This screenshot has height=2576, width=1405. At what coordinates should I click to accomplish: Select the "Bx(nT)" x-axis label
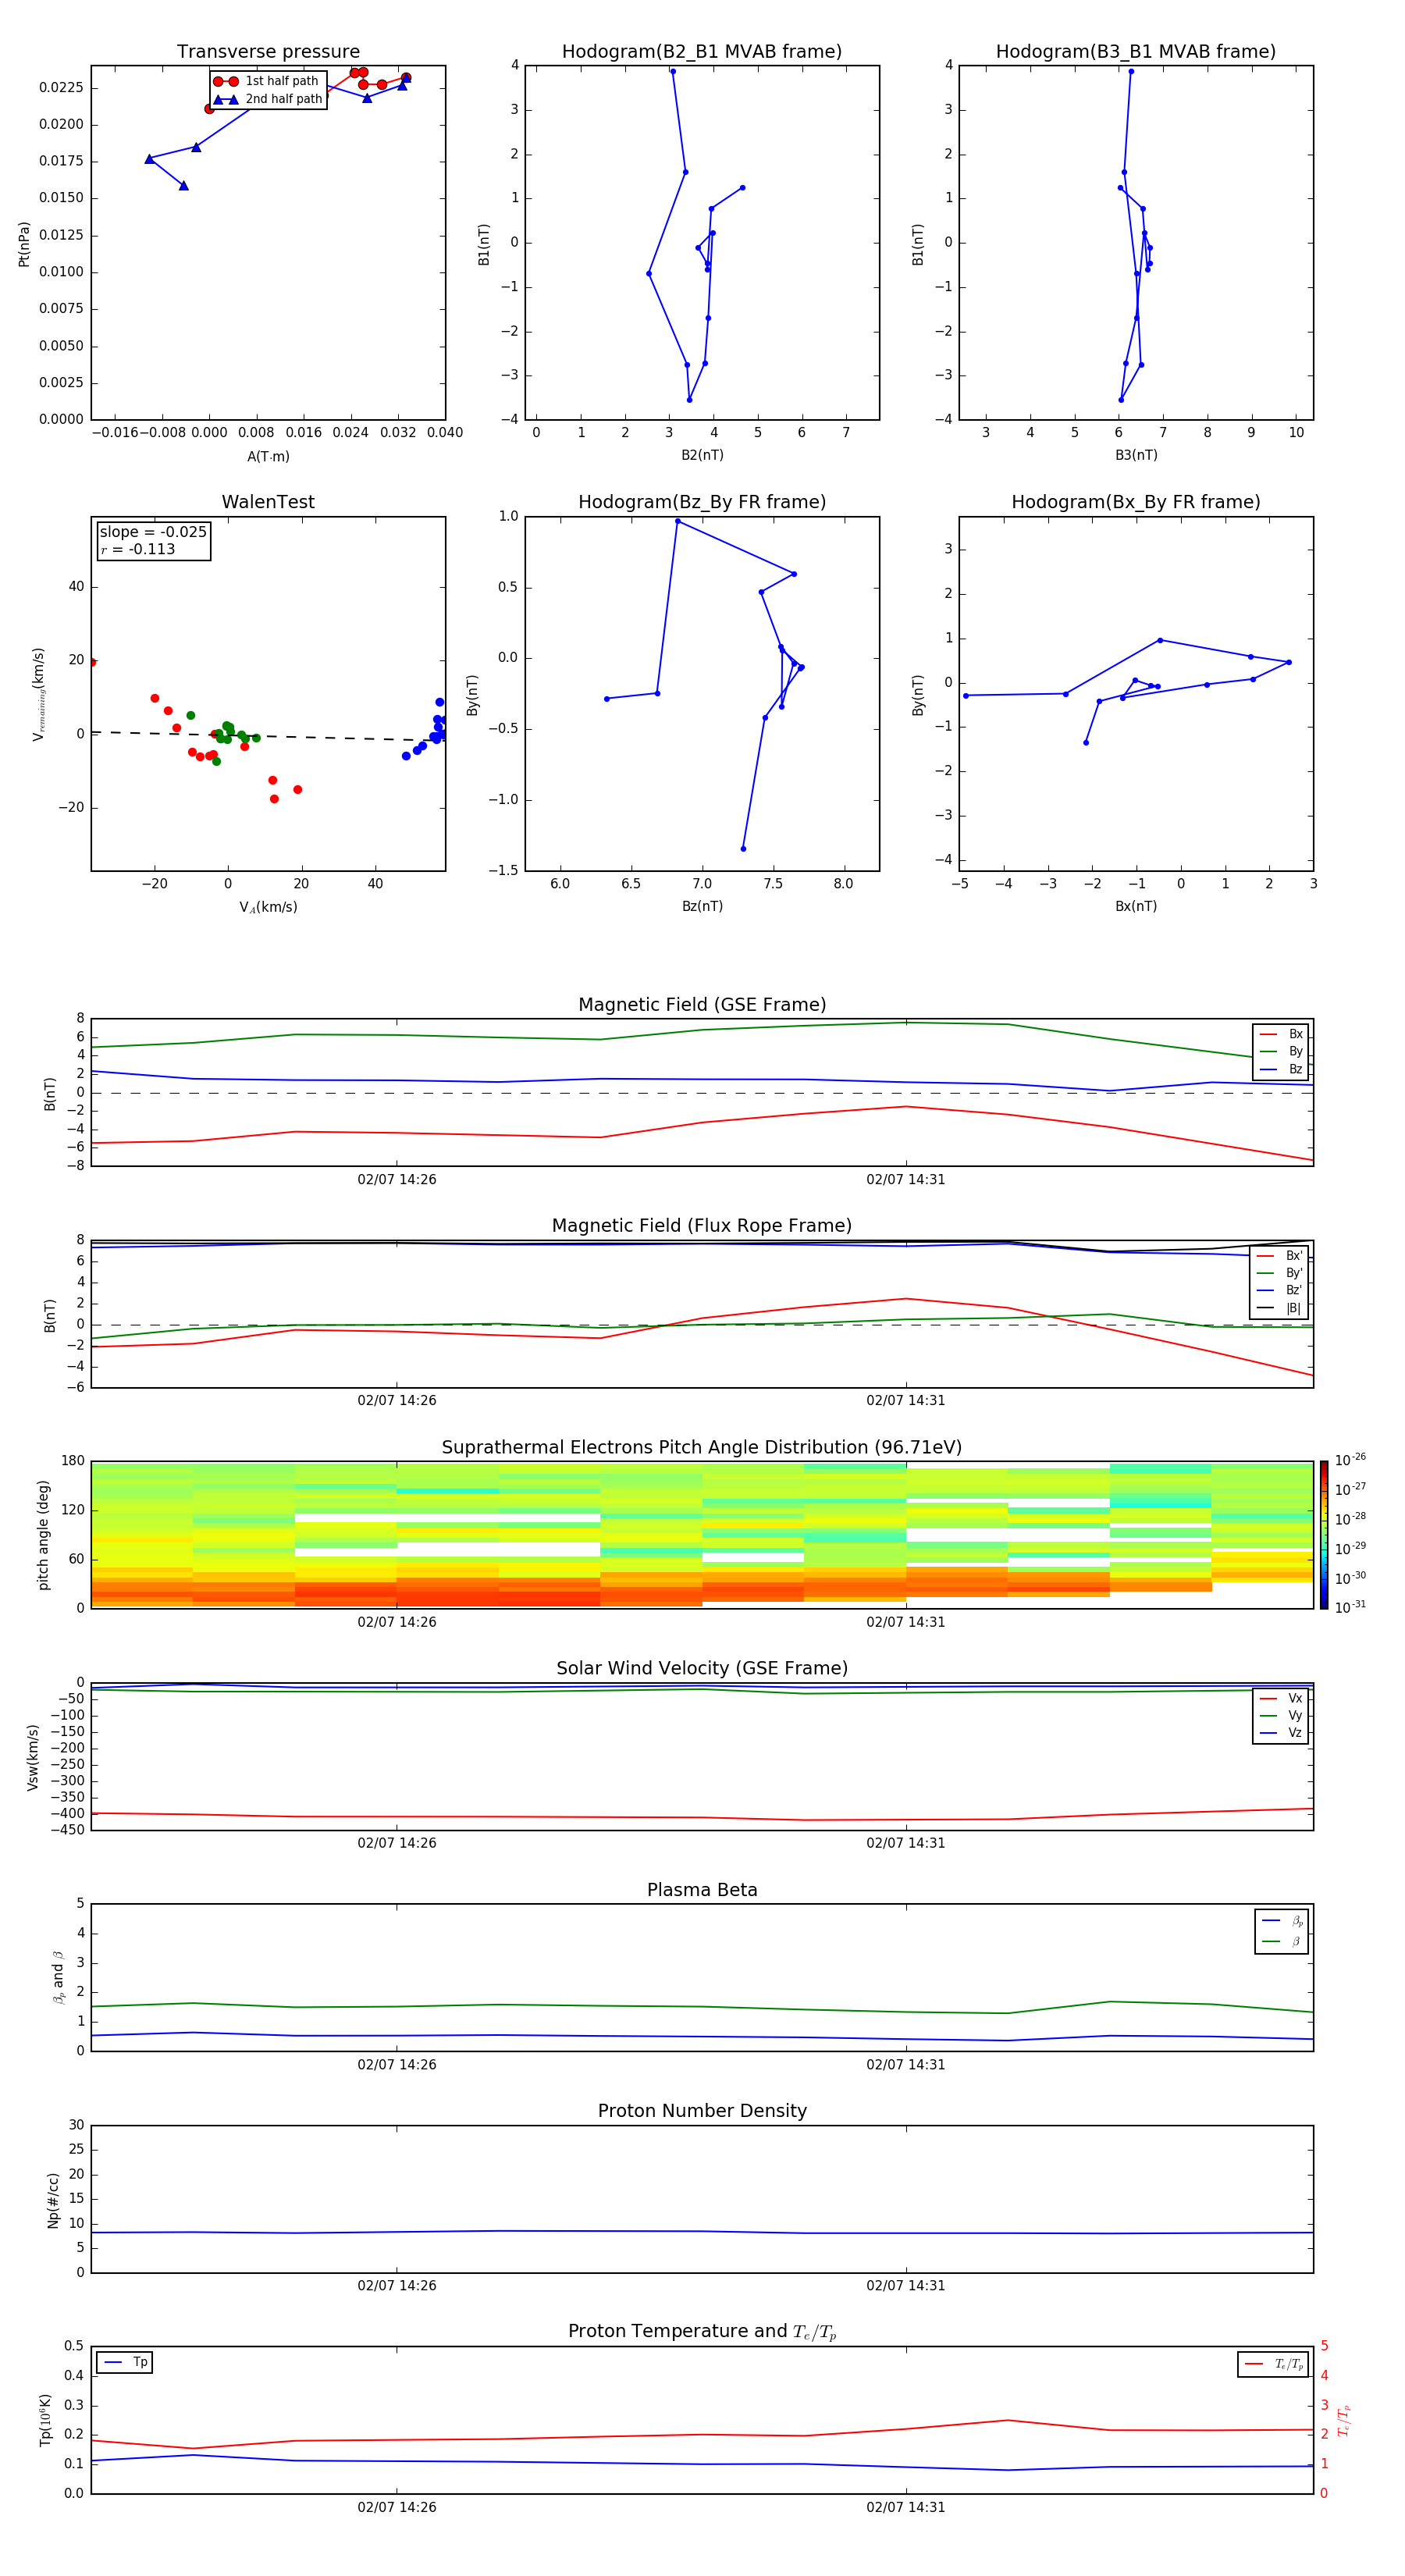coord(1136,906)
